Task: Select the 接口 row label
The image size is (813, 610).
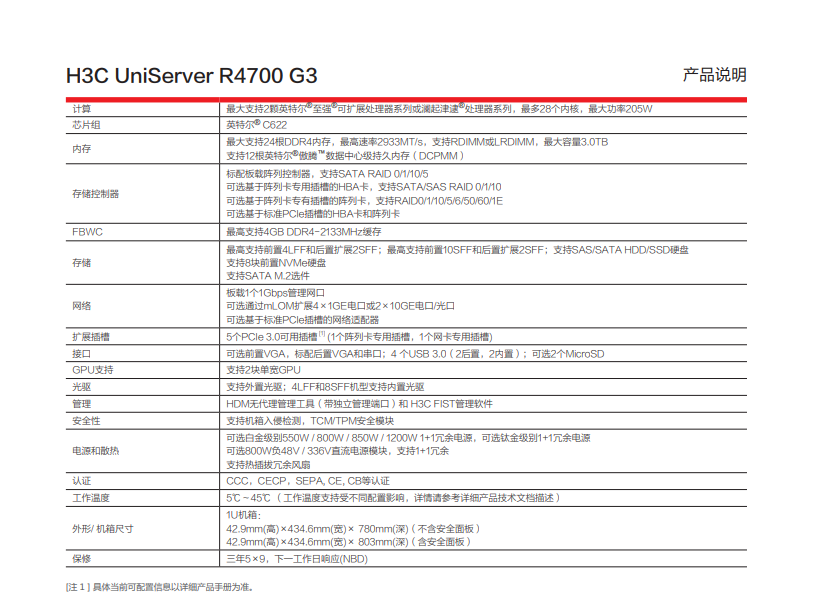Action: (81, 354)
